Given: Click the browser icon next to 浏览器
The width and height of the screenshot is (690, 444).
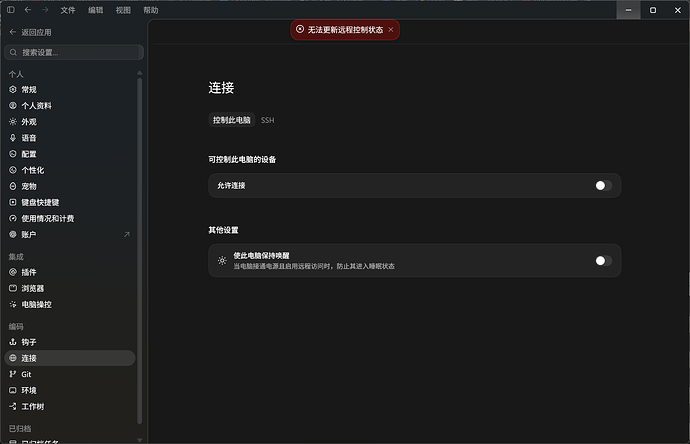Looking at the screenshot, I should tap(13, 288).
